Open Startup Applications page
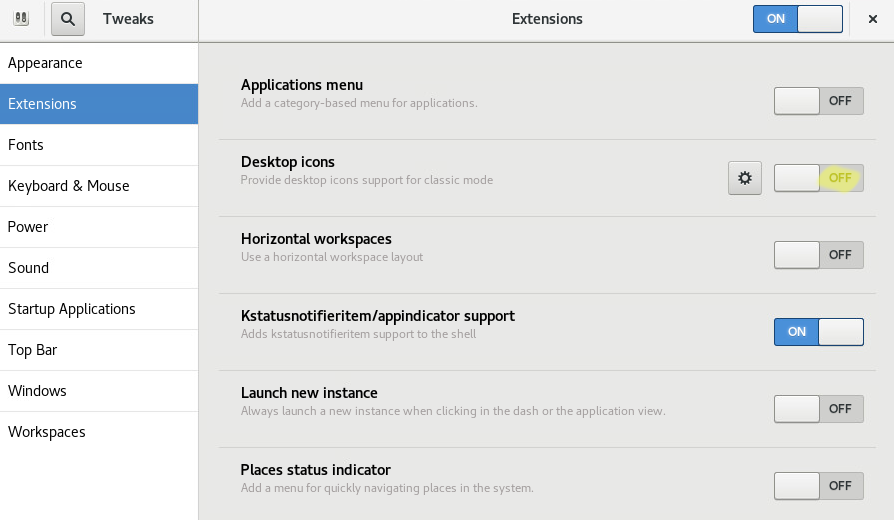The height and width of the screenshot is (520, 894). tap(99, 309)
